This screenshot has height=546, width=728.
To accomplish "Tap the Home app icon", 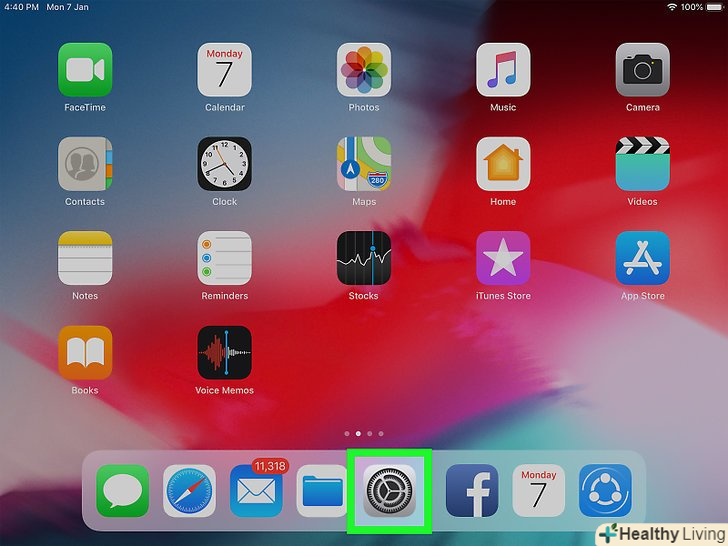I will pos(503,163).
